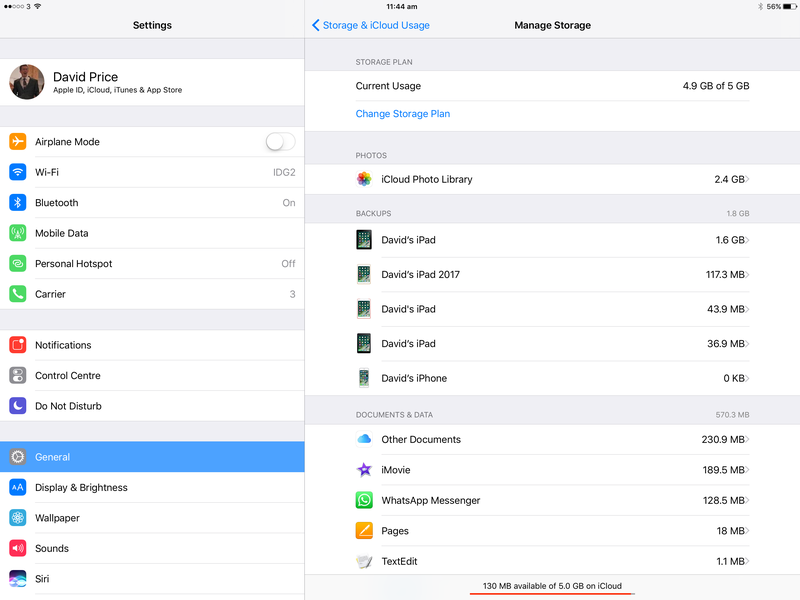Image resolution: width=800 pixels, height=600 pixels.
Task: Tap the General gear icon
Action: (18, 457)
